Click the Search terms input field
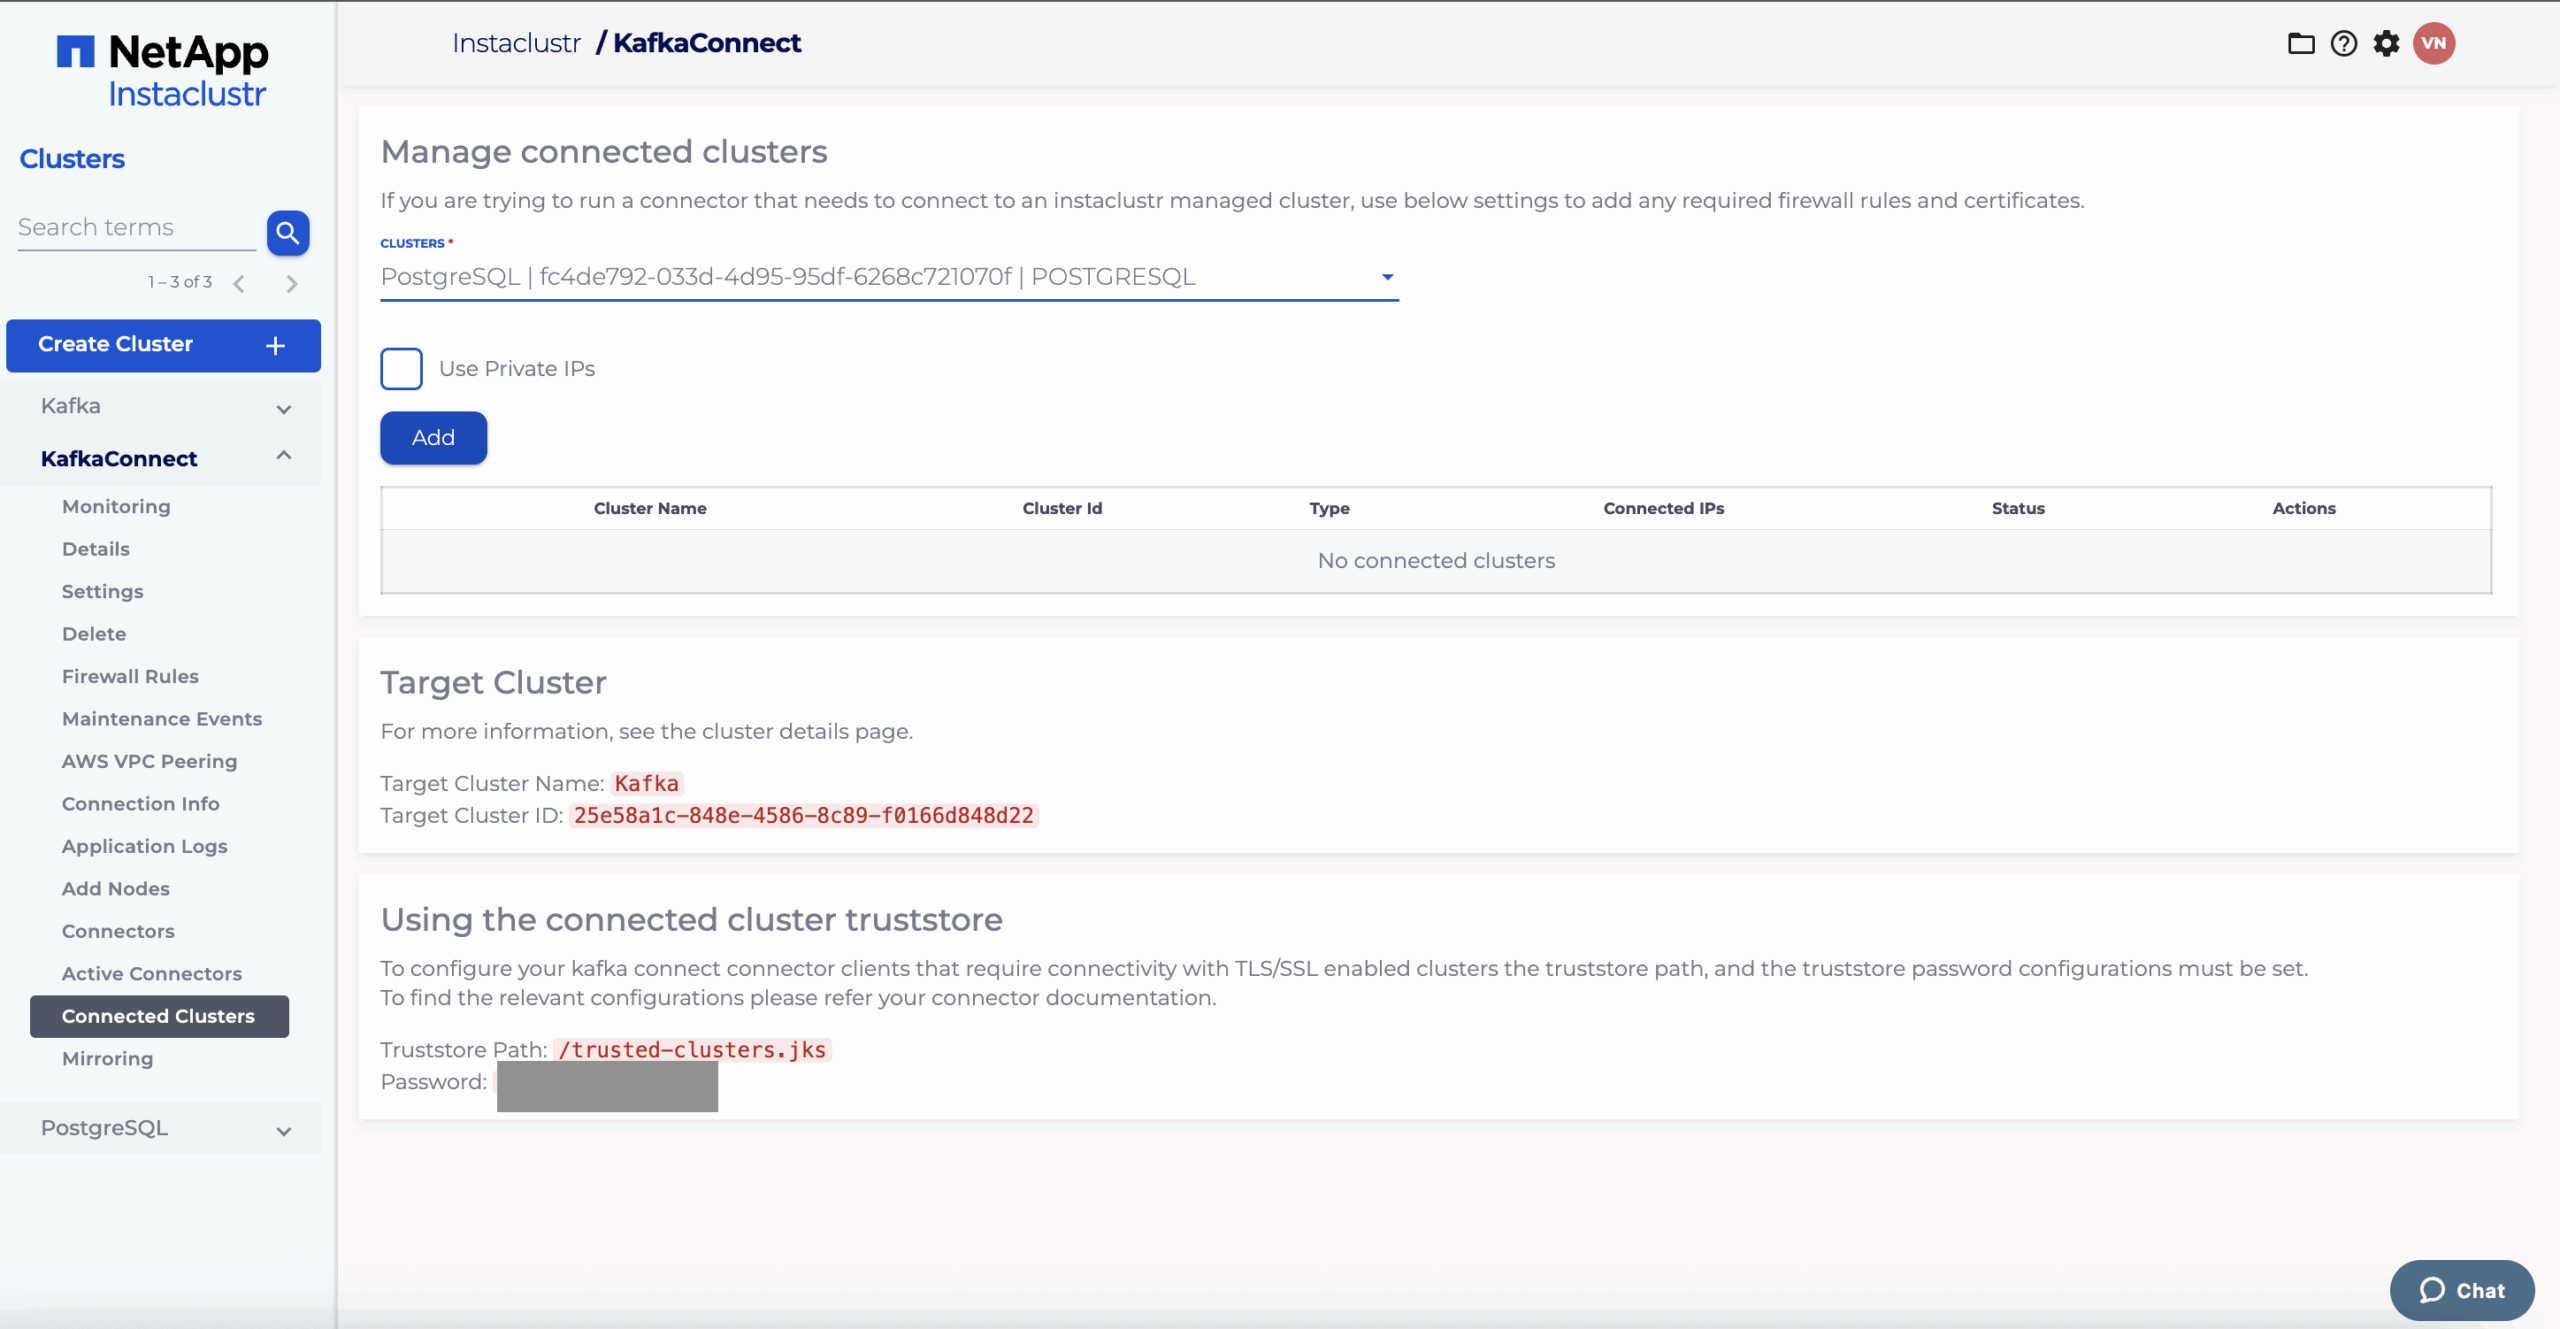Viewport: 2560px width, 1329px height. pos(135,228)
